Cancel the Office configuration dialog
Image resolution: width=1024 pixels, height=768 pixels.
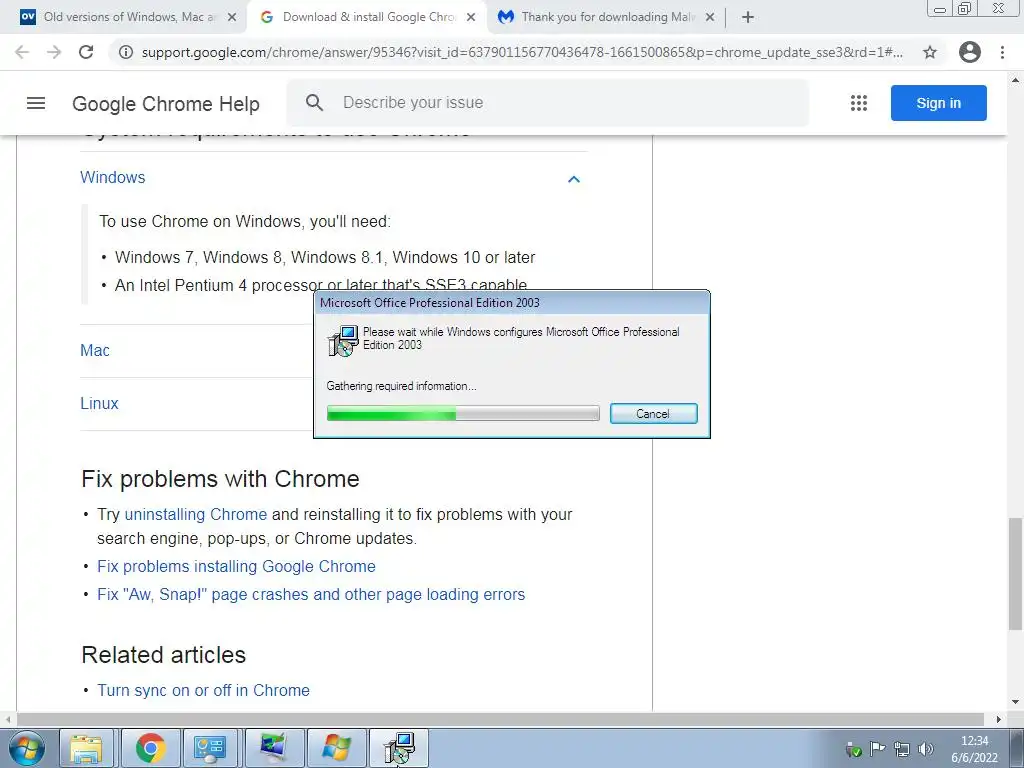[654, 413]
